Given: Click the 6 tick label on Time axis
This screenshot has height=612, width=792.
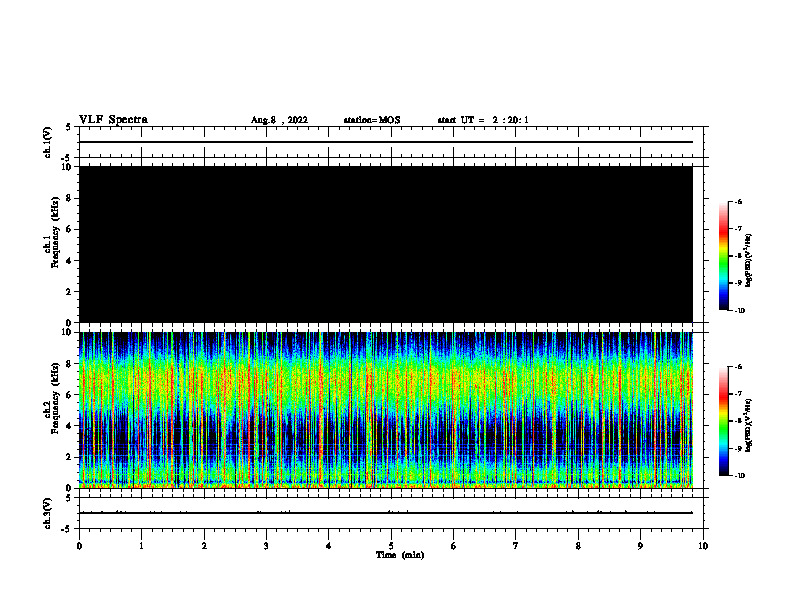Looking at the screenshot, I should pos(454,546).
